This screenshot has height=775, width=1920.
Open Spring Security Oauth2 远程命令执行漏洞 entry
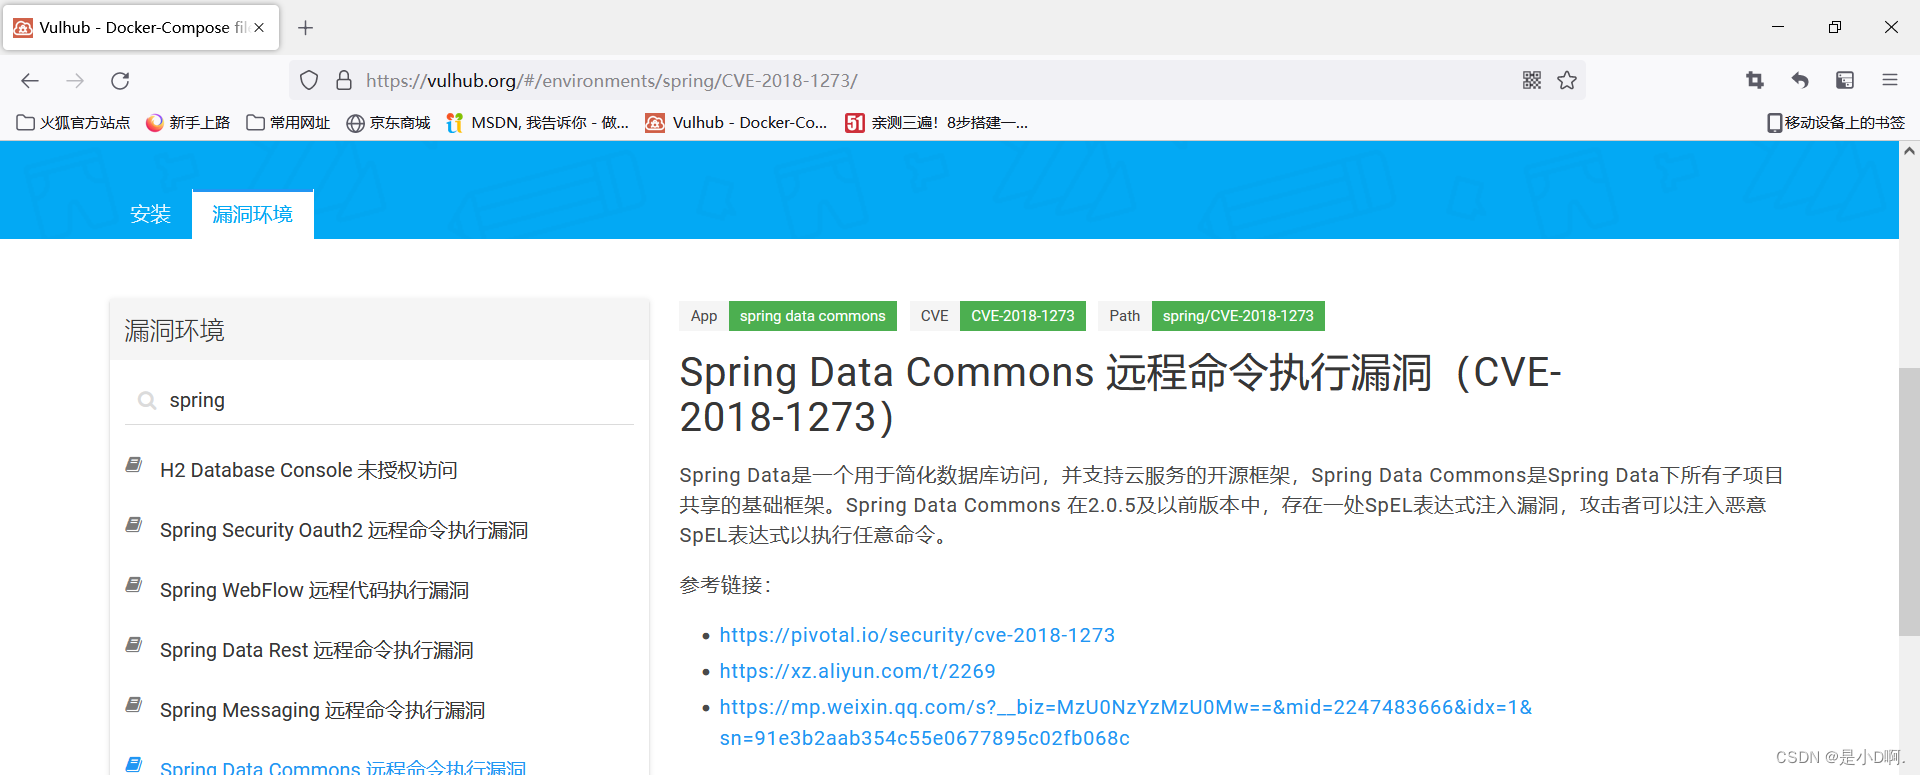pos(343,530)
